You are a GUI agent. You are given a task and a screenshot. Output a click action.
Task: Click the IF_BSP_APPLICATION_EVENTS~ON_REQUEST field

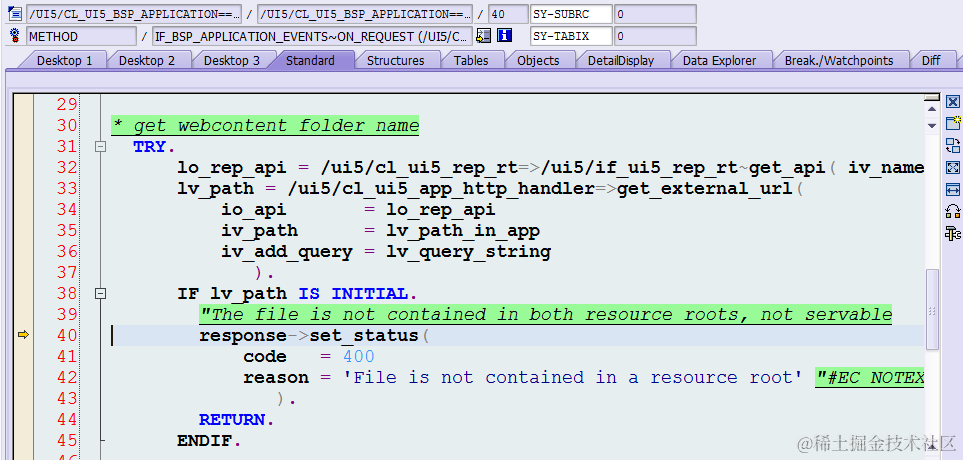pyautogui.click(x=313, y=36)
